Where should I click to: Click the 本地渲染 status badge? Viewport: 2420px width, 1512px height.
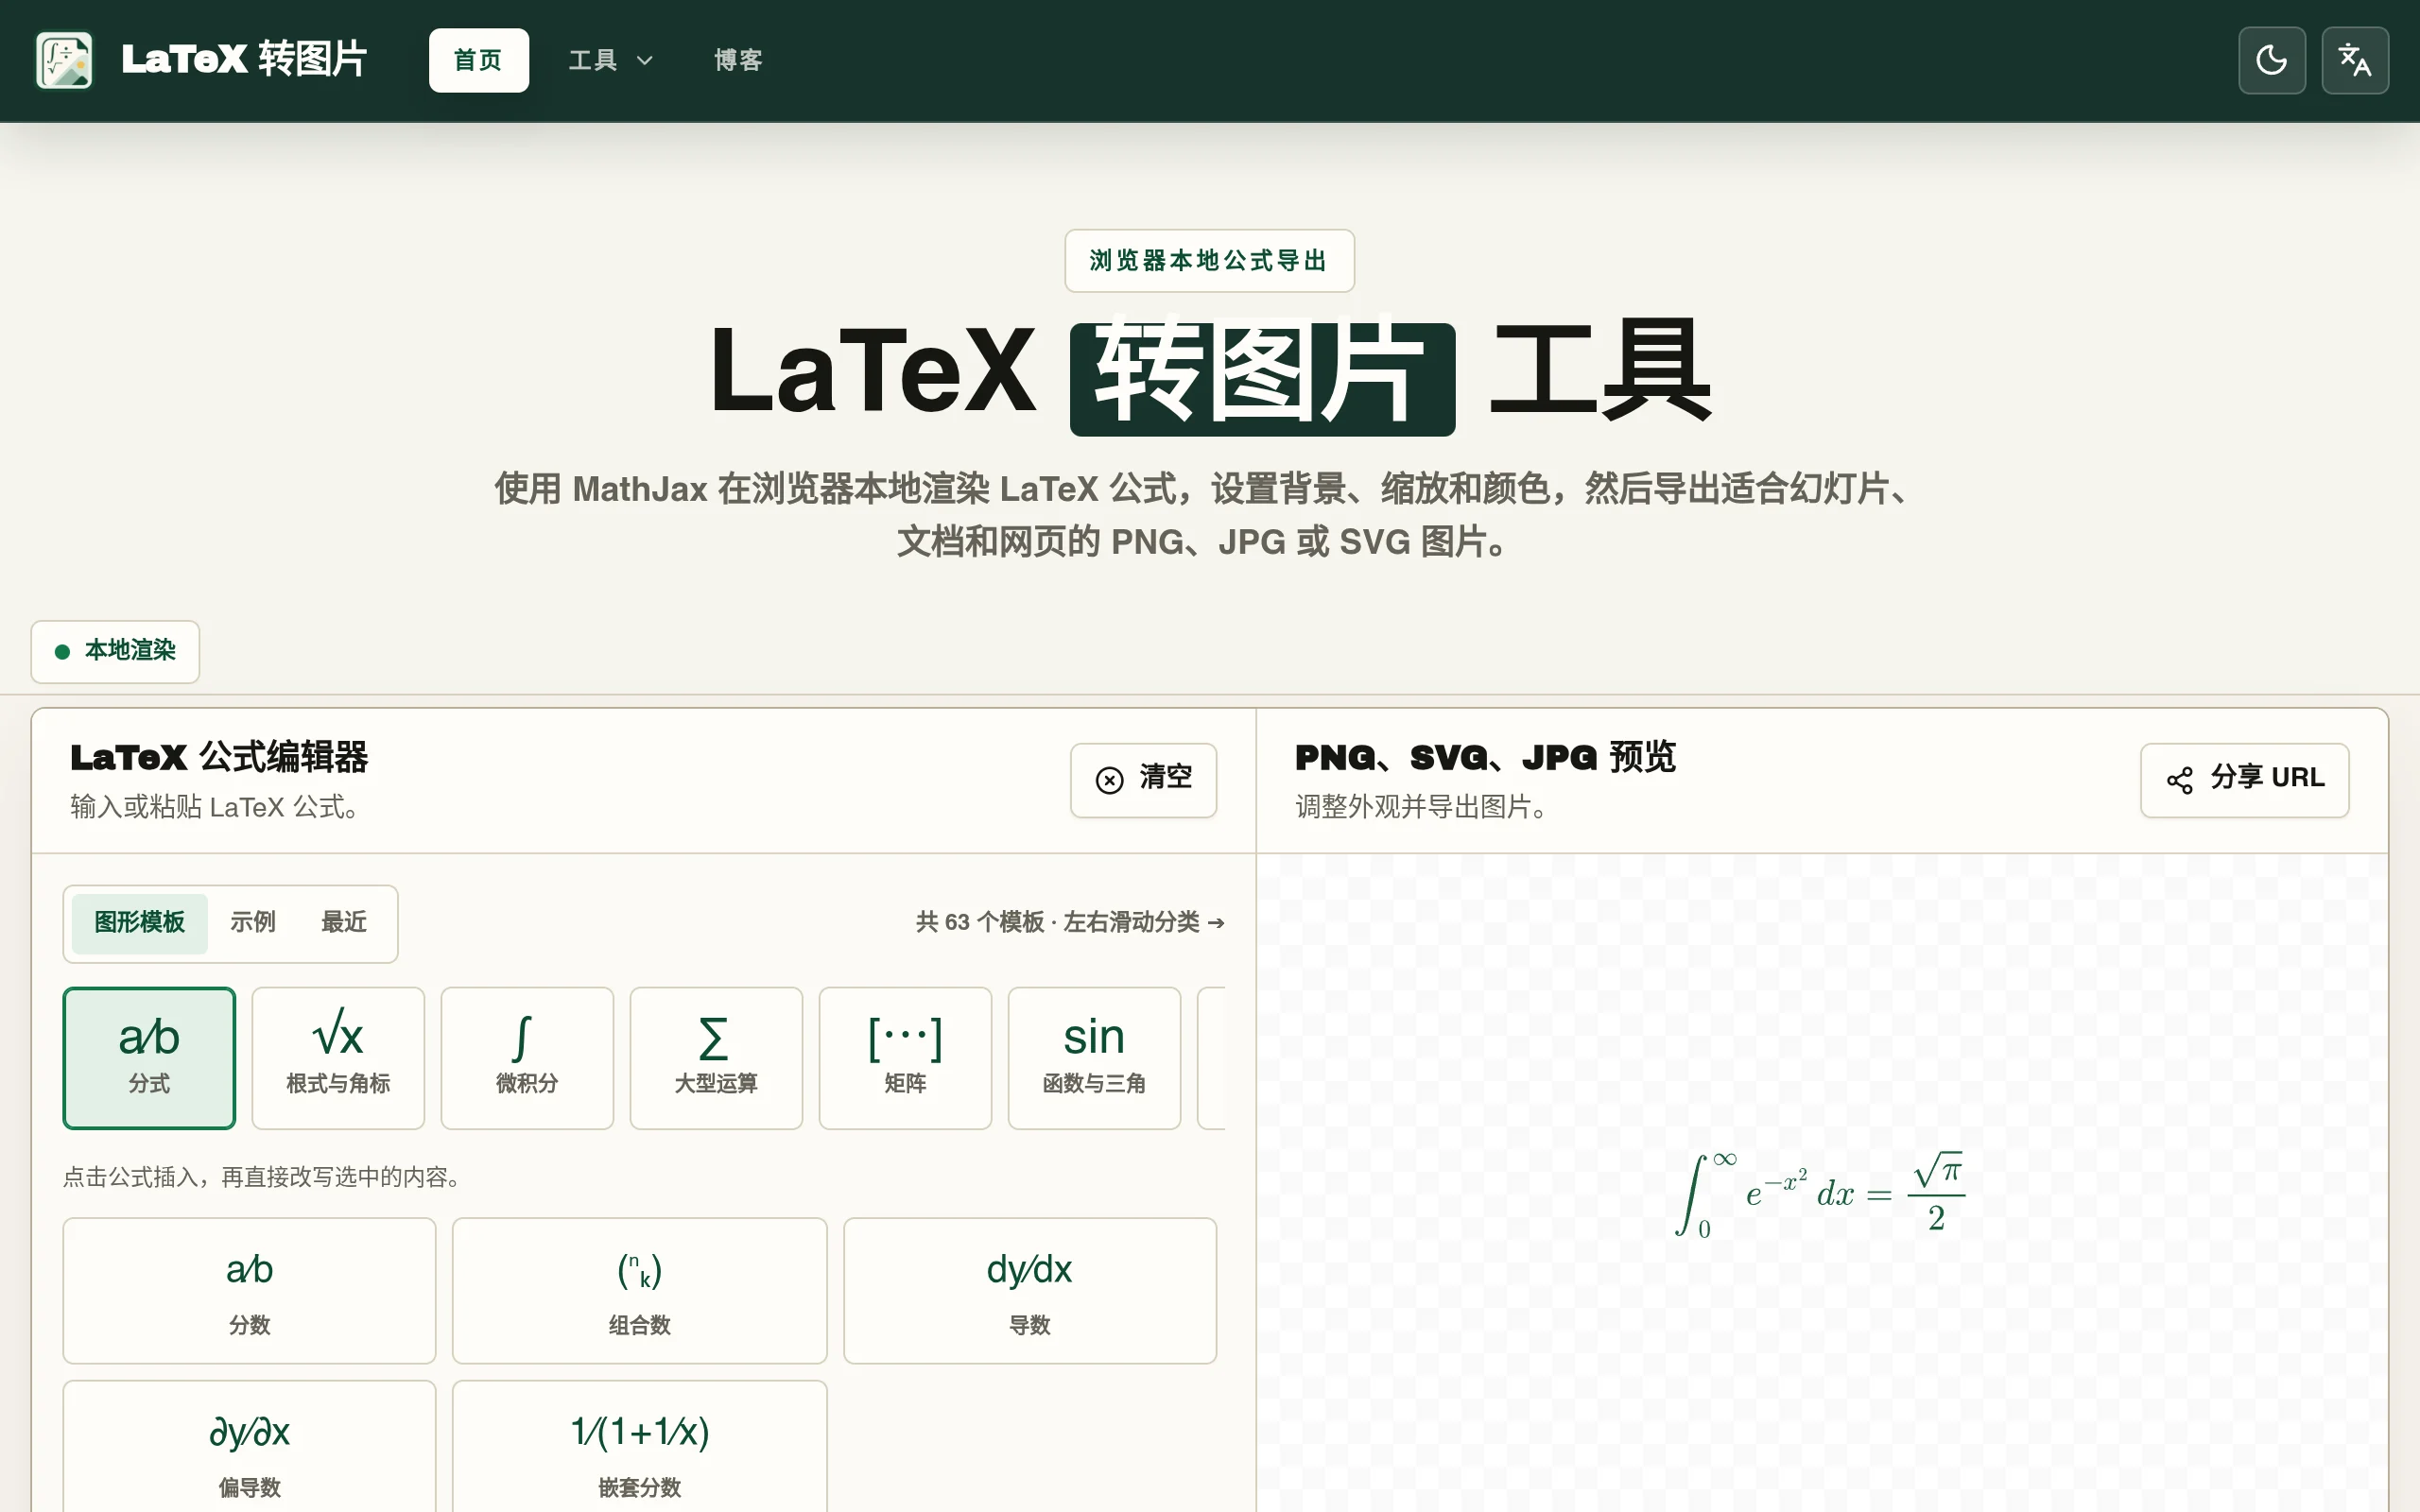[115, 651]
